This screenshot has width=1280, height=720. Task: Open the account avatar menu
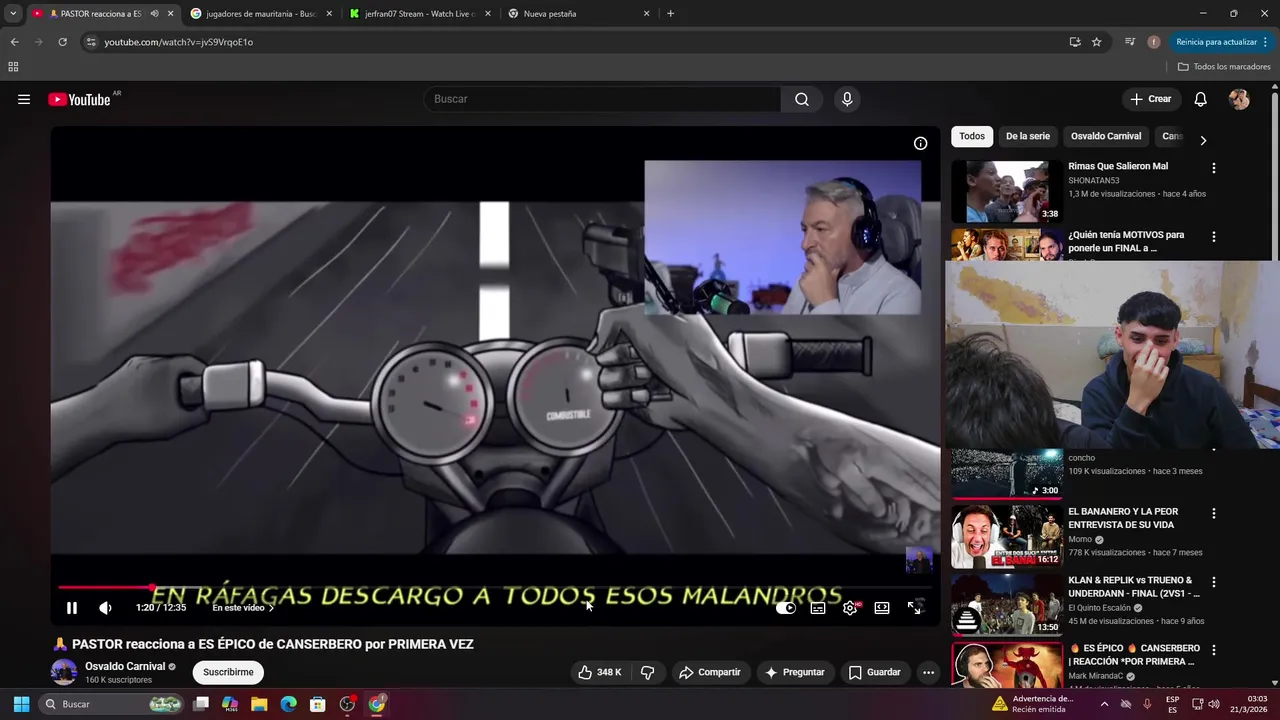click(x=1239, y=99)
